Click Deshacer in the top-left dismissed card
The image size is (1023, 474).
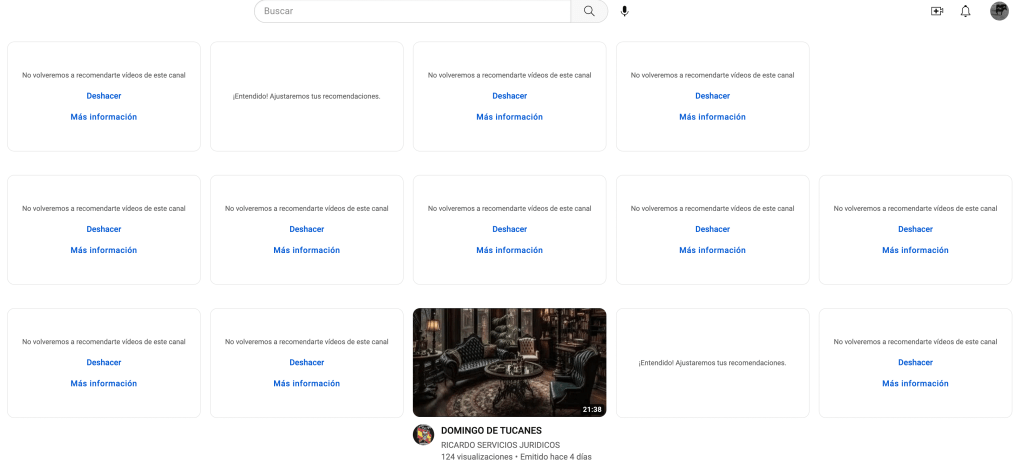pos(104,96)
